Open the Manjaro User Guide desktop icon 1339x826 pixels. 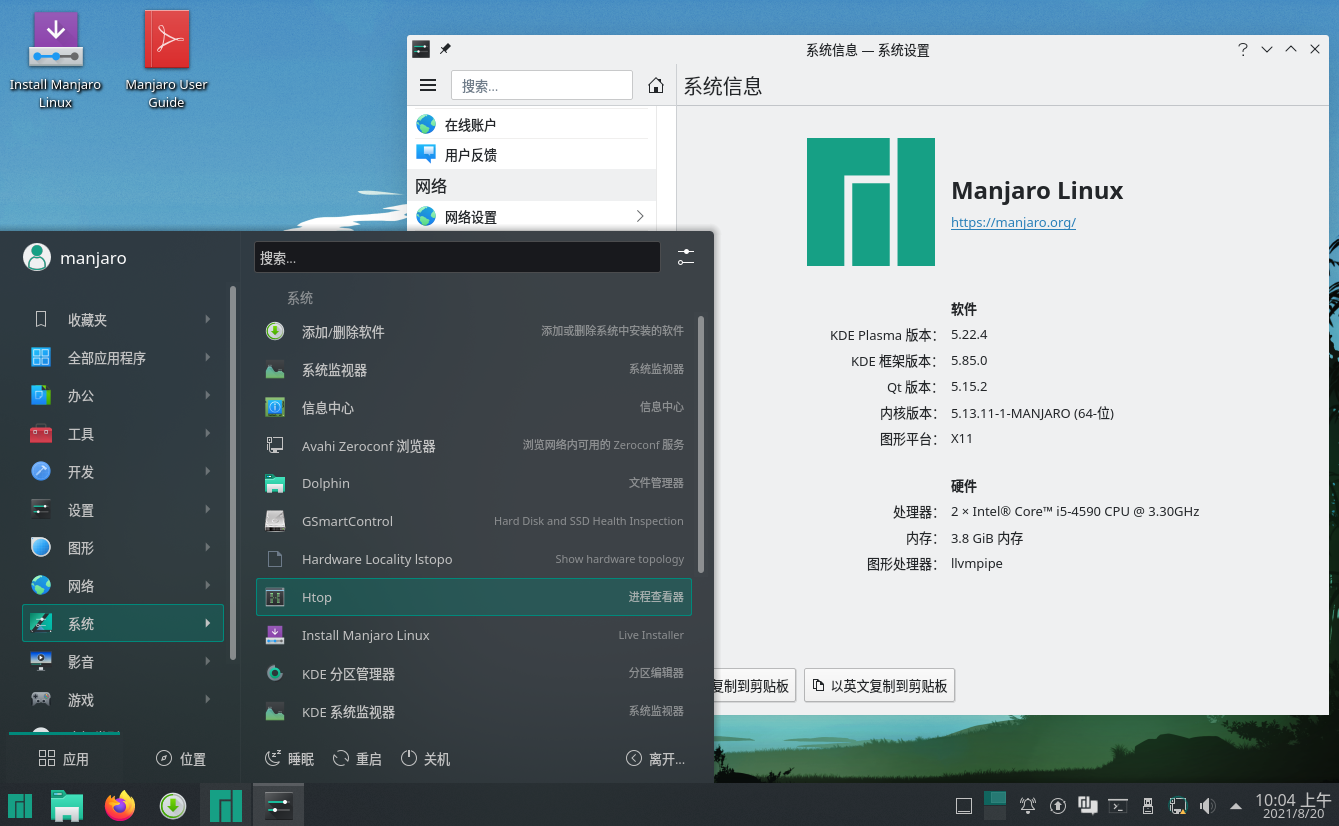pyautogui.click(x=166, y=60)
